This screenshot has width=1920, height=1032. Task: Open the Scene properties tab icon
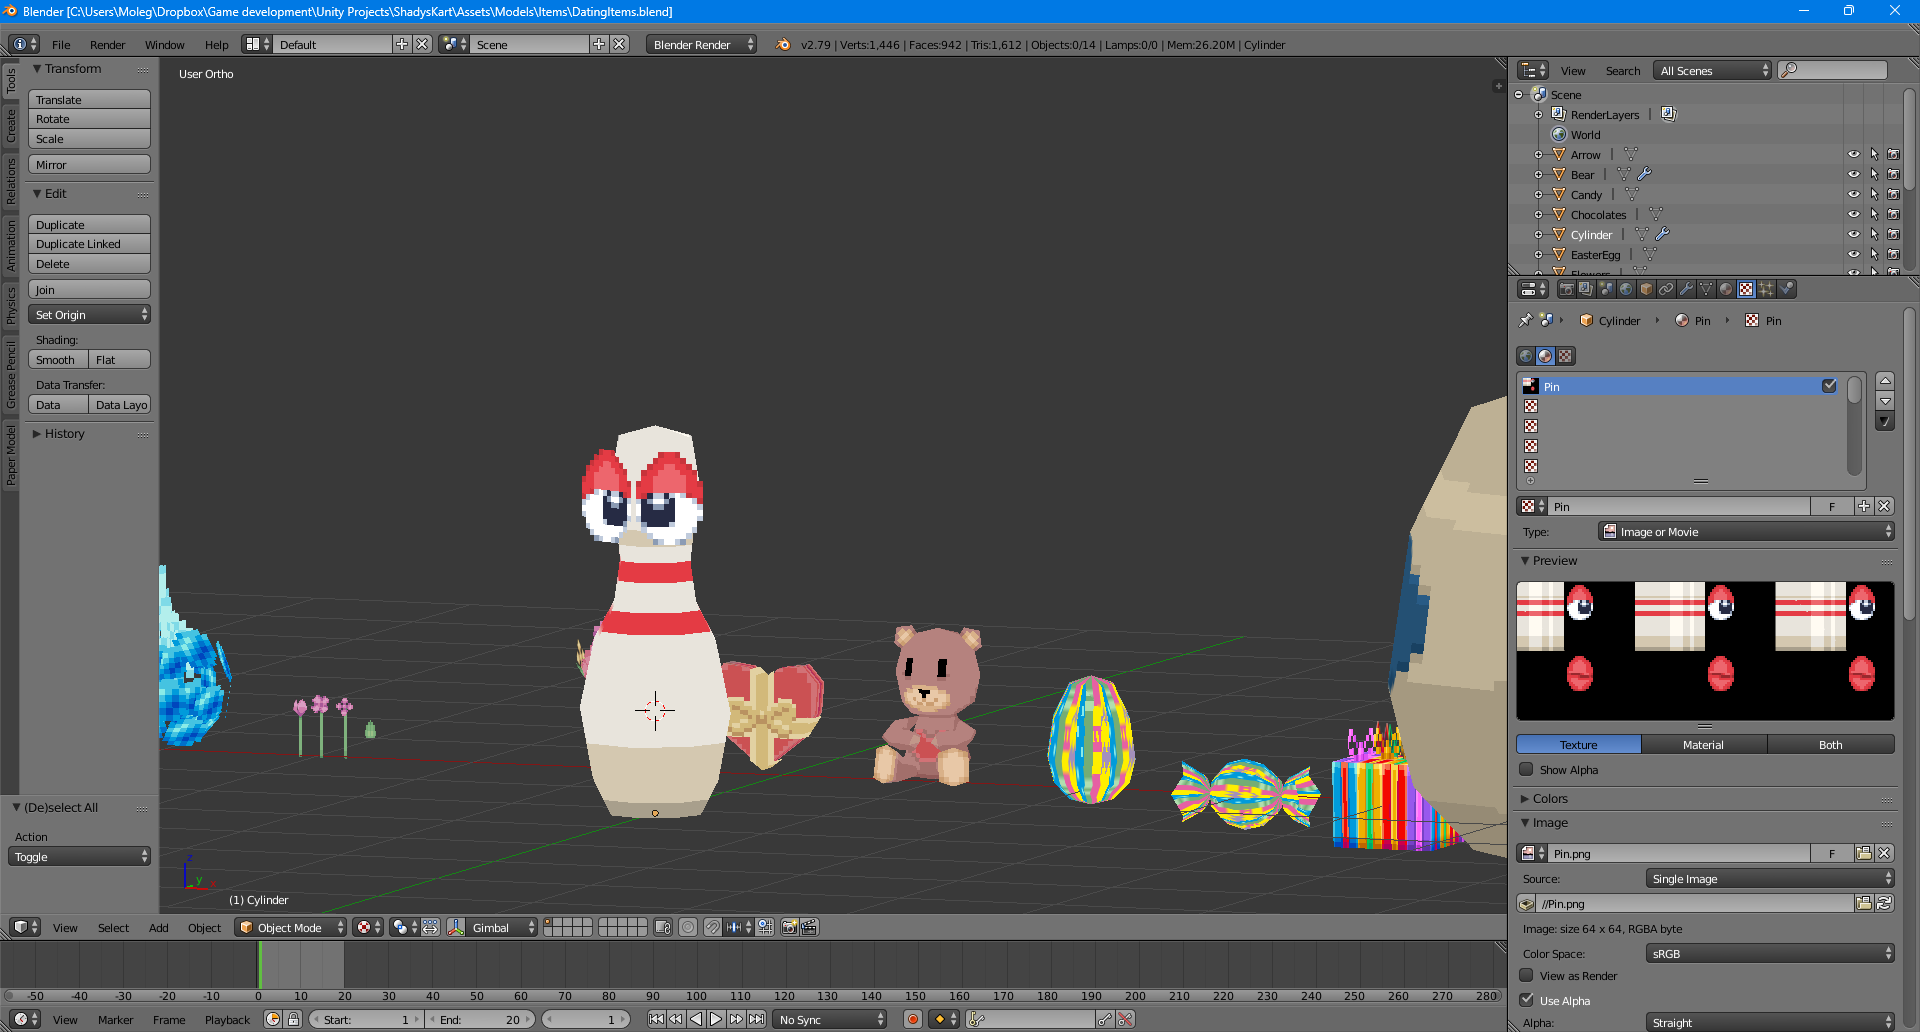[1606, 289]
